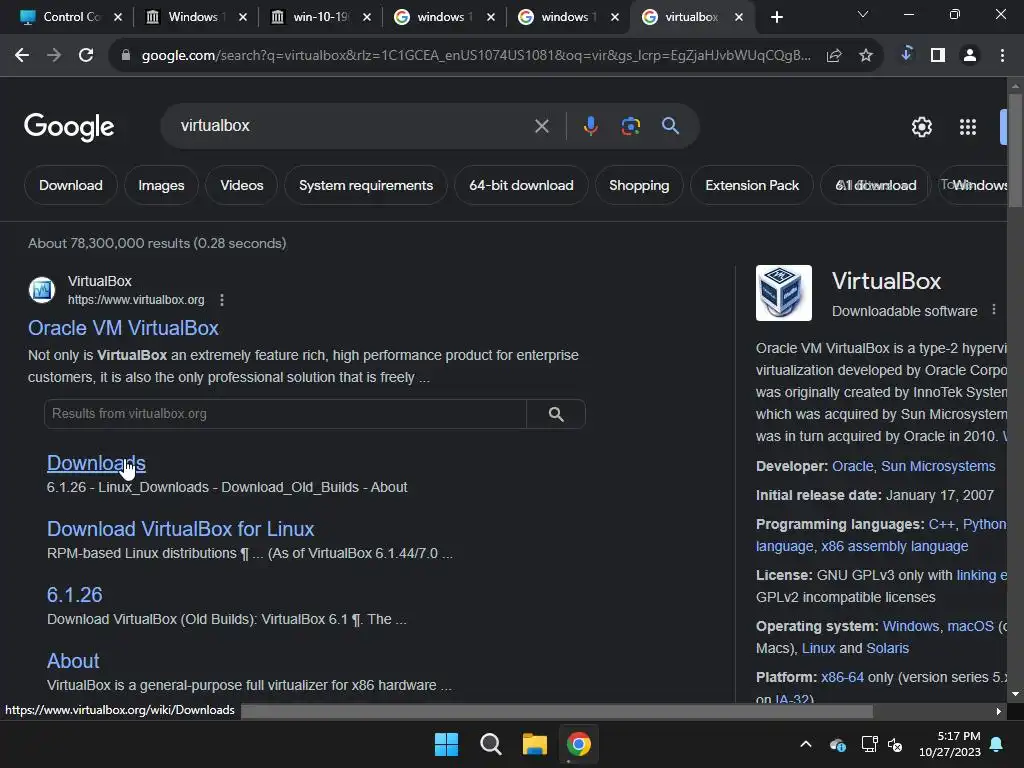Viewport: 1024px width, 768px height.
Task: Click the address bar URL
Action: [x=476, y=56]
